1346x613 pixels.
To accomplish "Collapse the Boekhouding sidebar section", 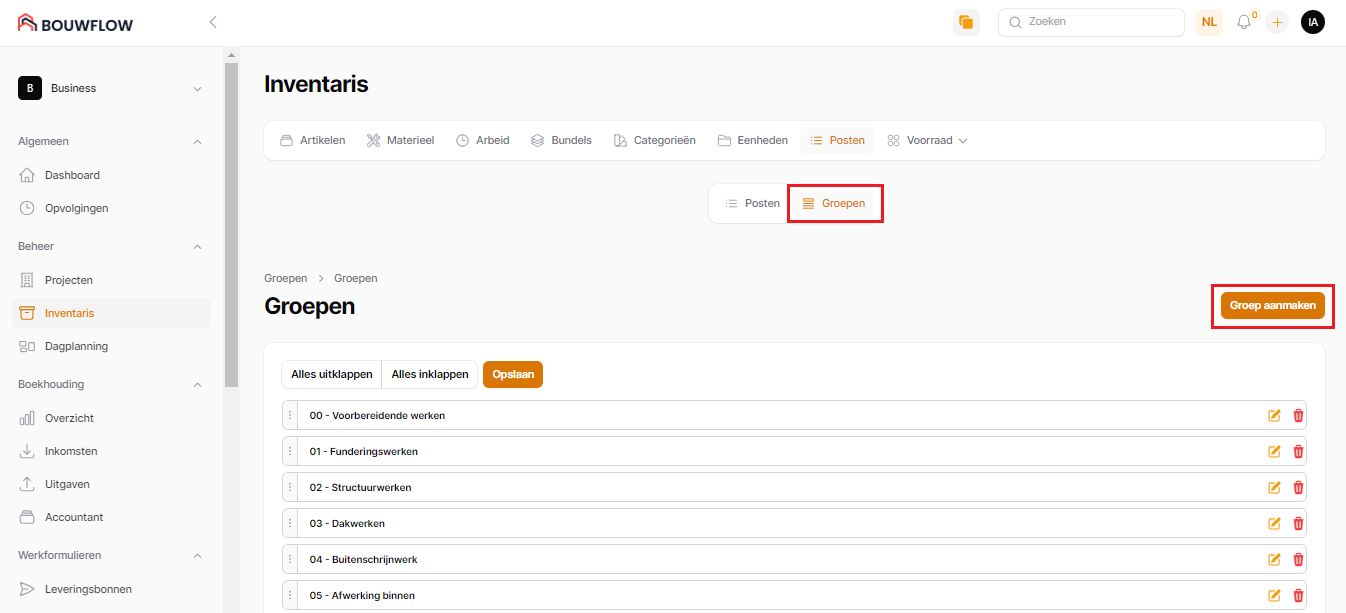I will pyautogui.click(x=197, y=384).
